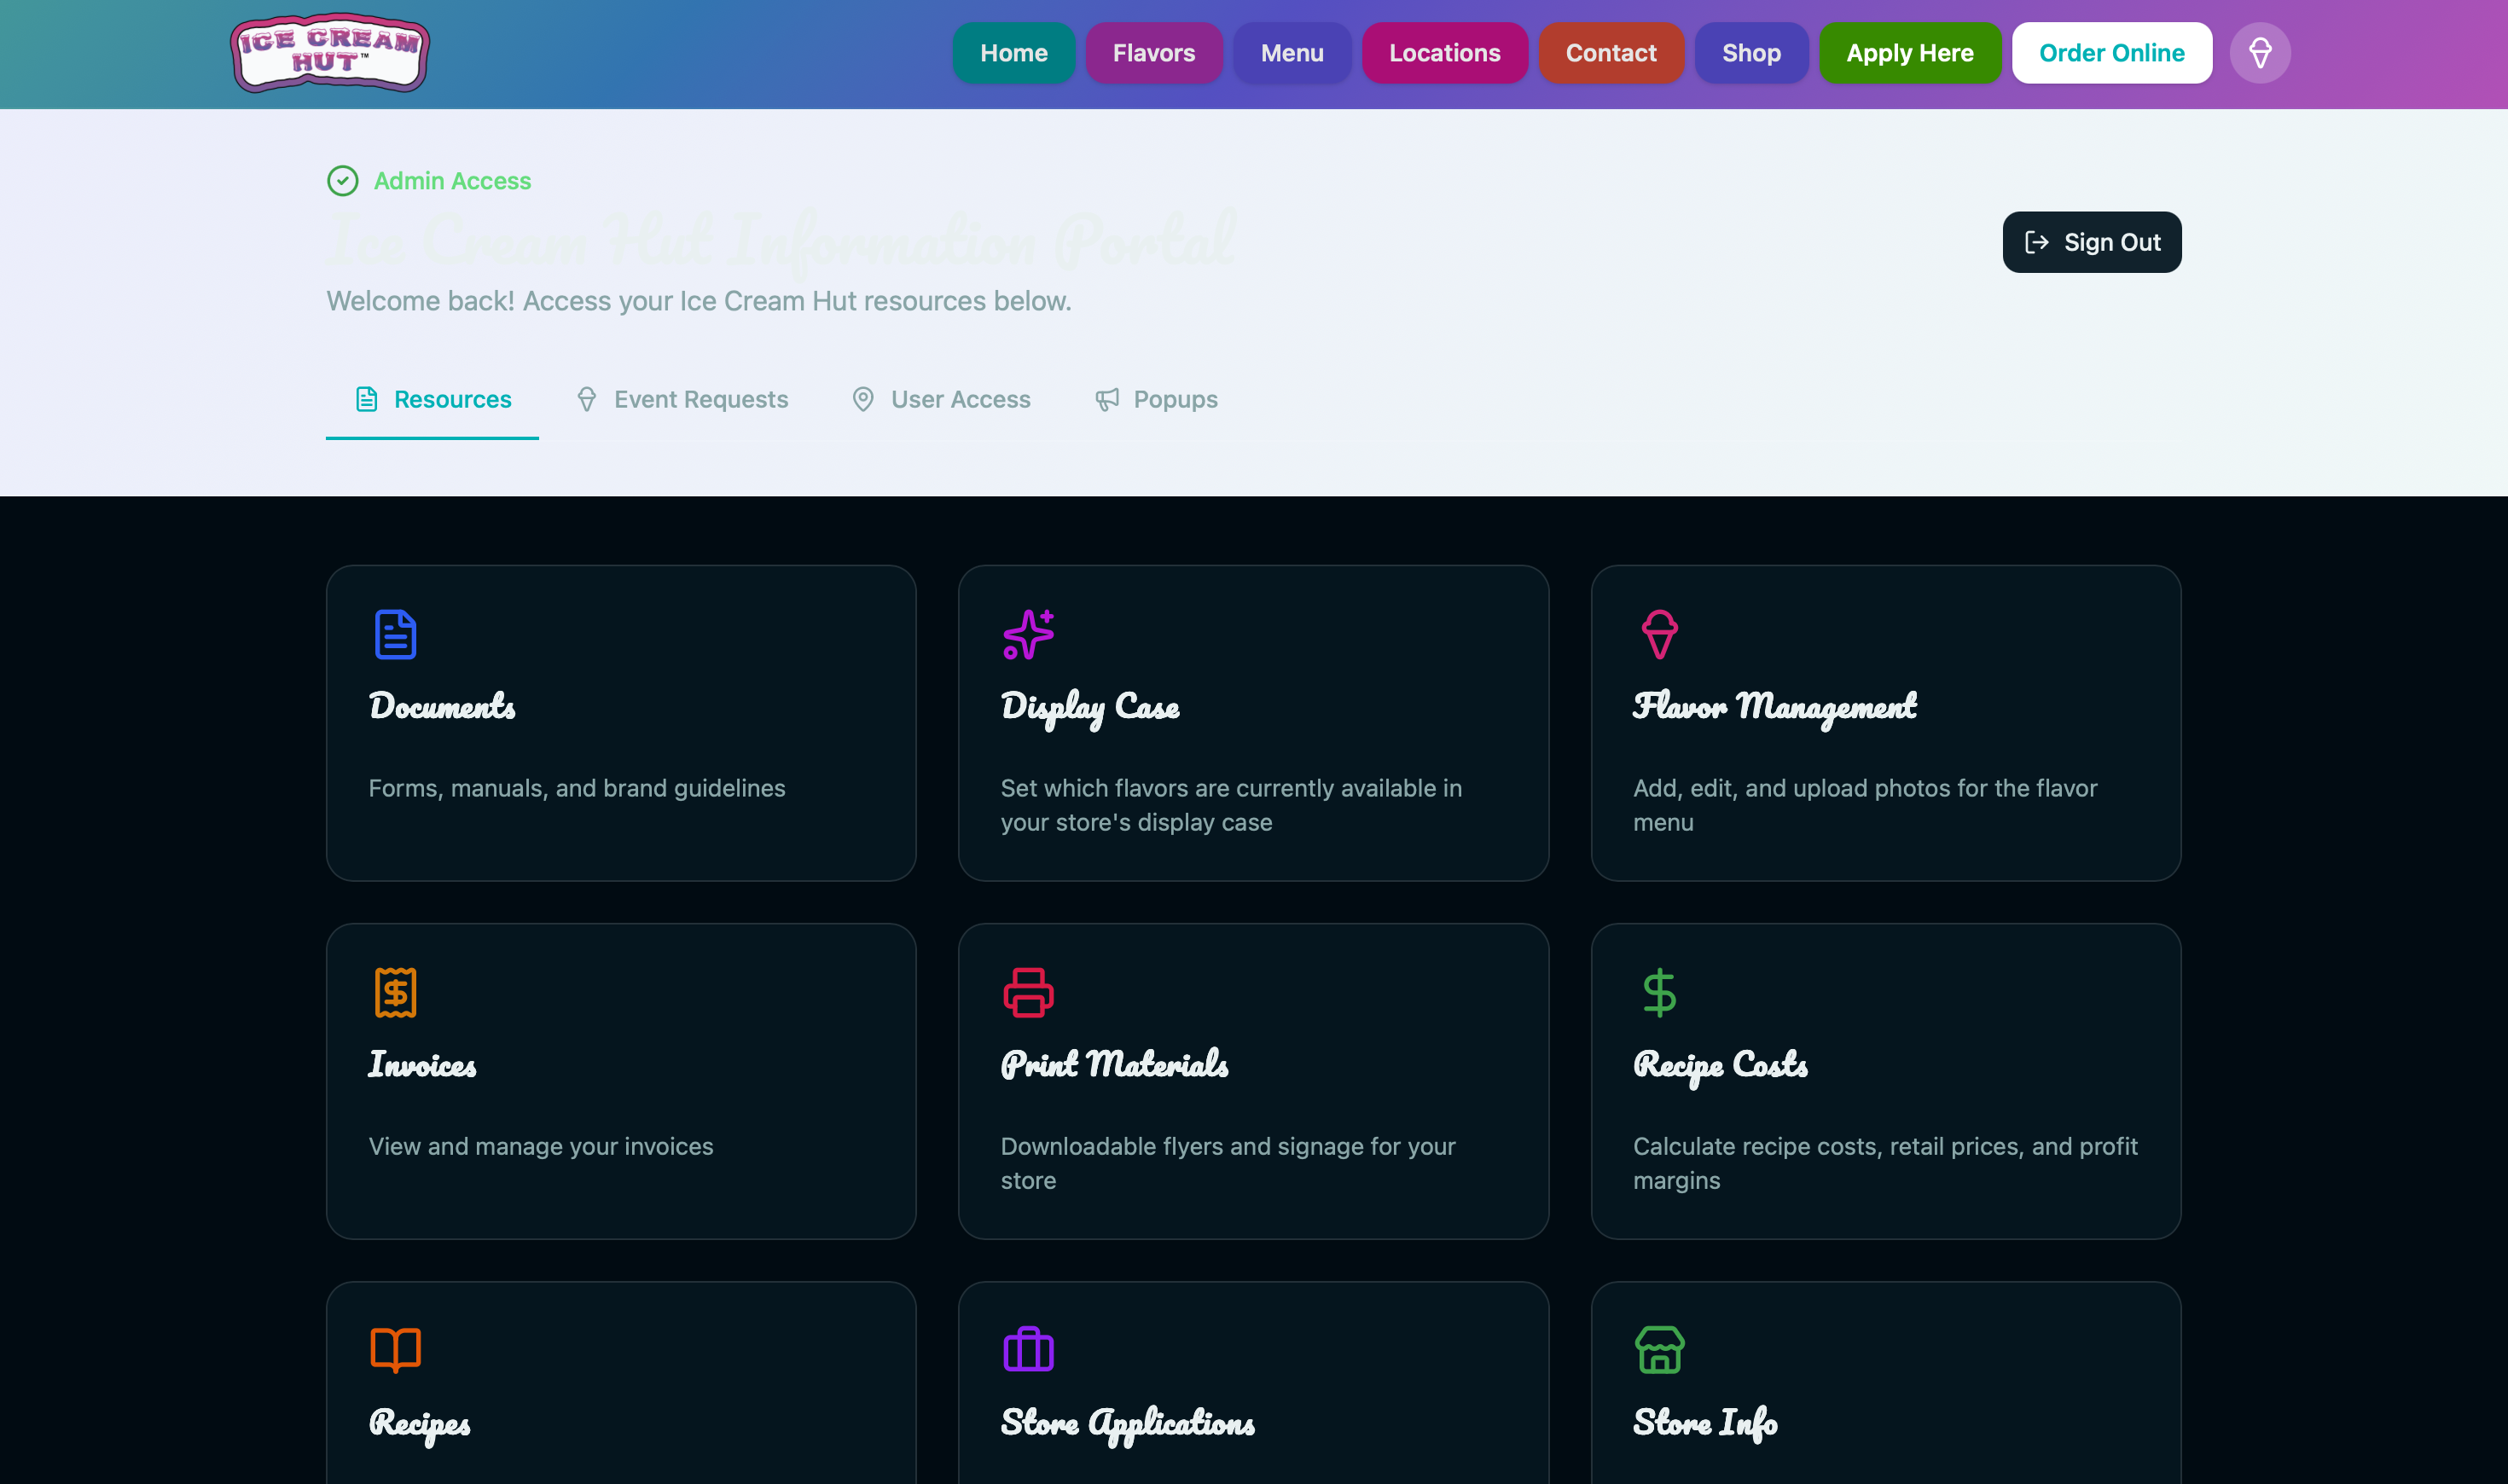2508x1484 pixels.
Task: Click 'Downloadable flyers and signage' description
Action: coord(1228,1163)
